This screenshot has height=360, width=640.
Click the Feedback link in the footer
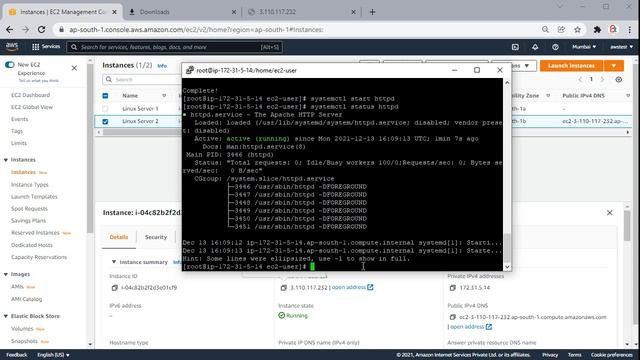pos(17,355)
